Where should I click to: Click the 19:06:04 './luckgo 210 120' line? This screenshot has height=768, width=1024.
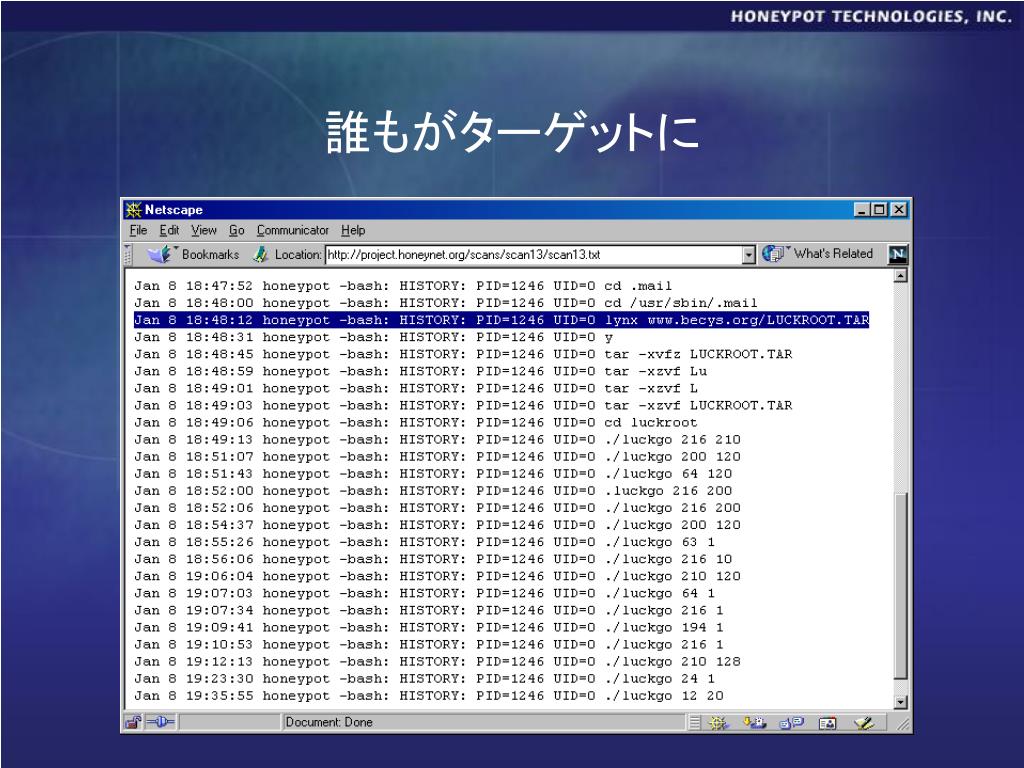pos(437,576)
